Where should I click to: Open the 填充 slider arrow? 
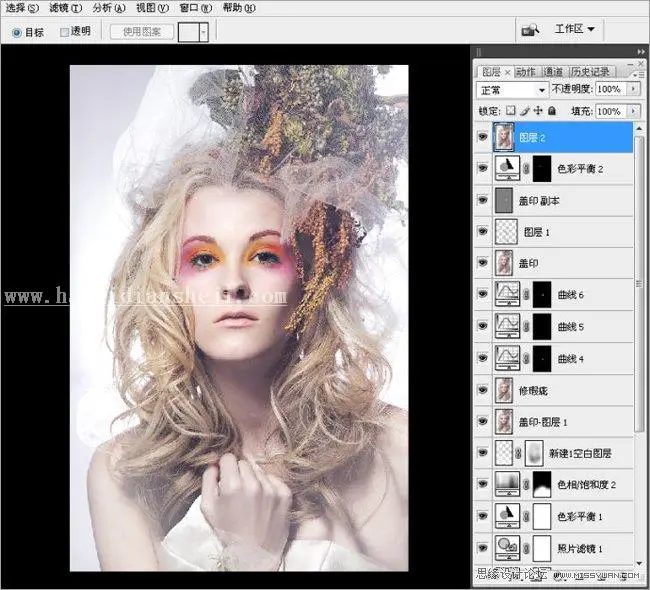point(633,112)
